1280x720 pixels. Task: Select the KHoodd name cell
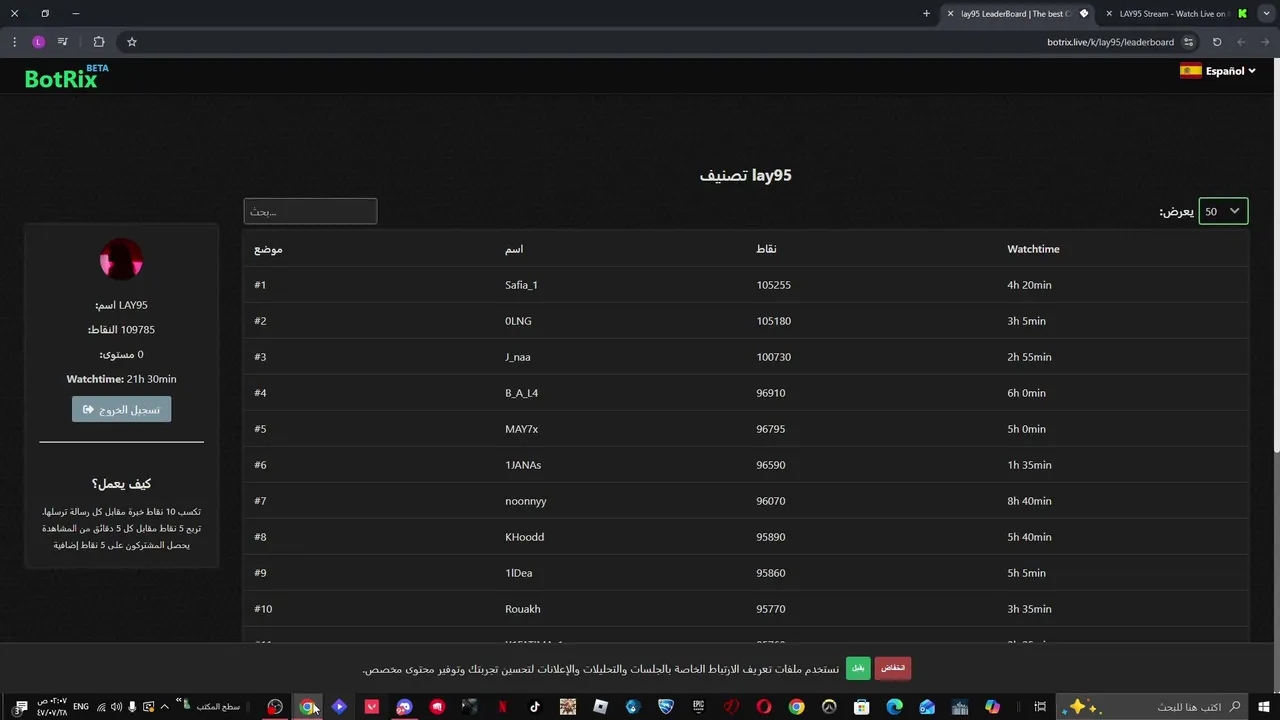525,537
